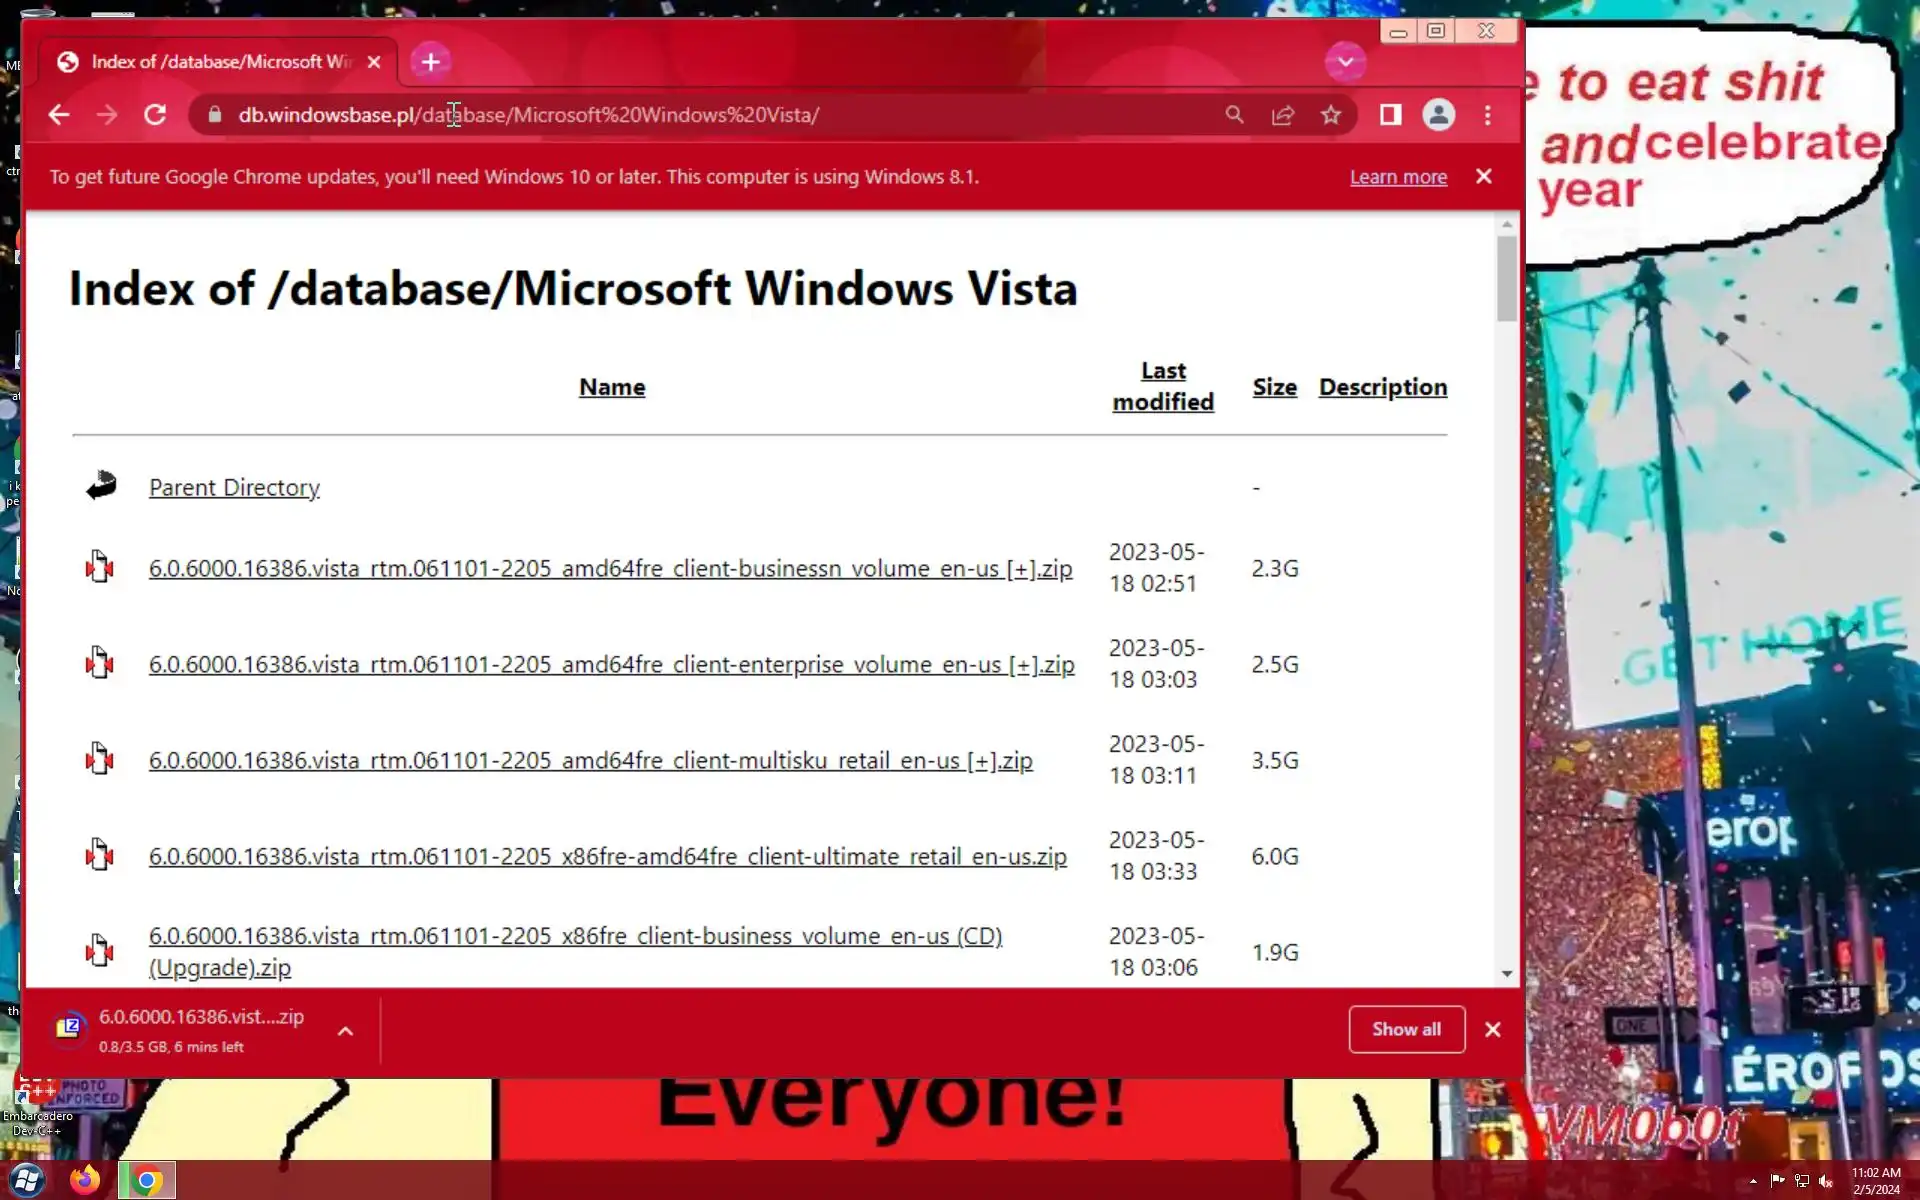The height and width of the screenshot is (1200, 1920).
Task: Open Parent Directory link
Action: pos(234,488)
